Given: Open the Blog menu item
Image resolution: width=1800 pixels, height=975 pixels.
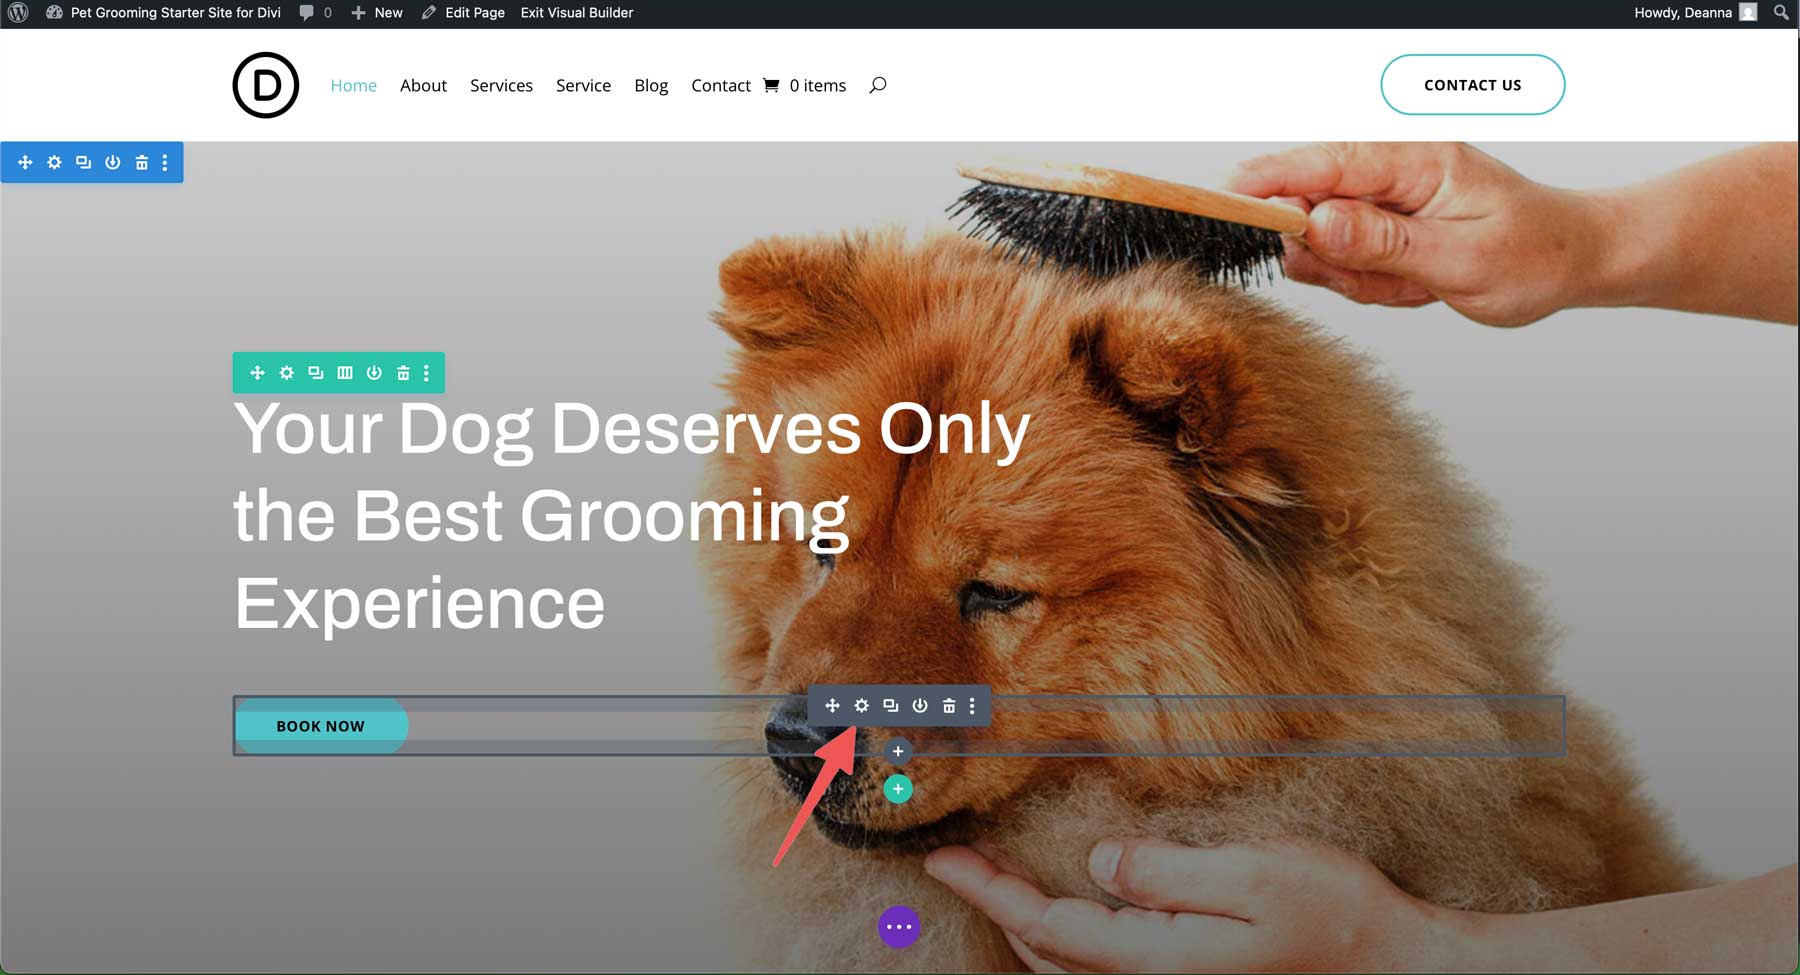Looking at the screenshot, I should (651, 85).
